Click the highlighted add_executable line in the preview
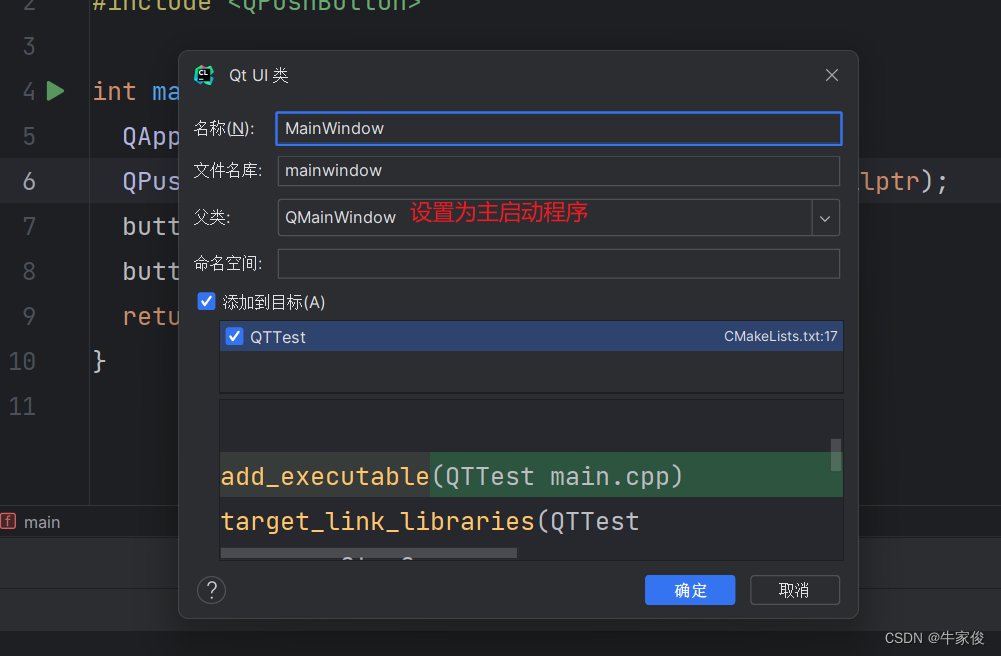Image resolution: width=1001 pixels, height=656 pixels. pos(450,476)
